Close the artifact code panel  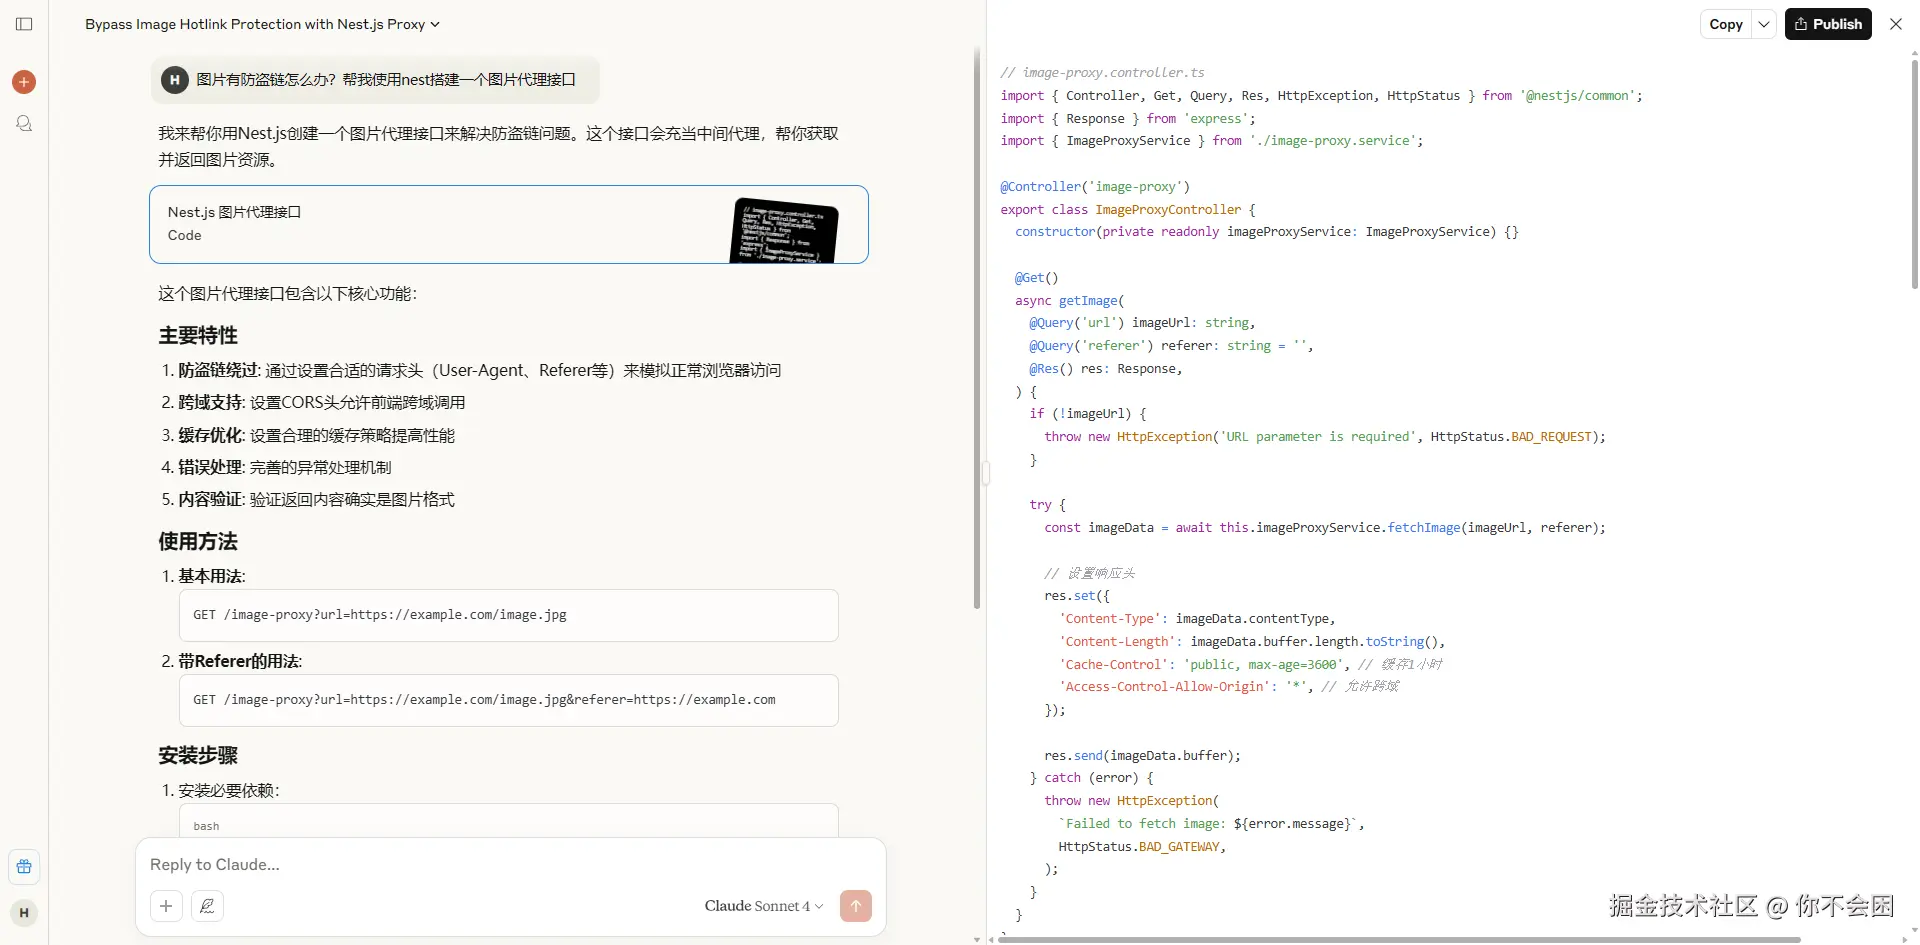pyautogui.click(x=1896, y=24)
